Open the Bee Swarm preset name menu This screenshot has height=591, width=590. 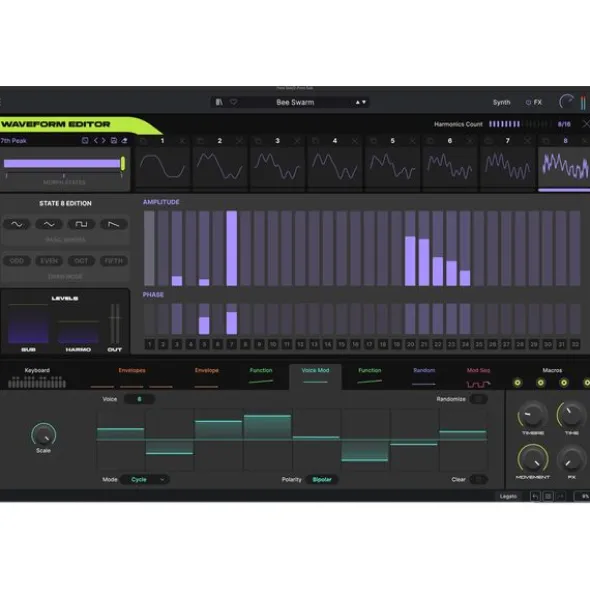295,102
